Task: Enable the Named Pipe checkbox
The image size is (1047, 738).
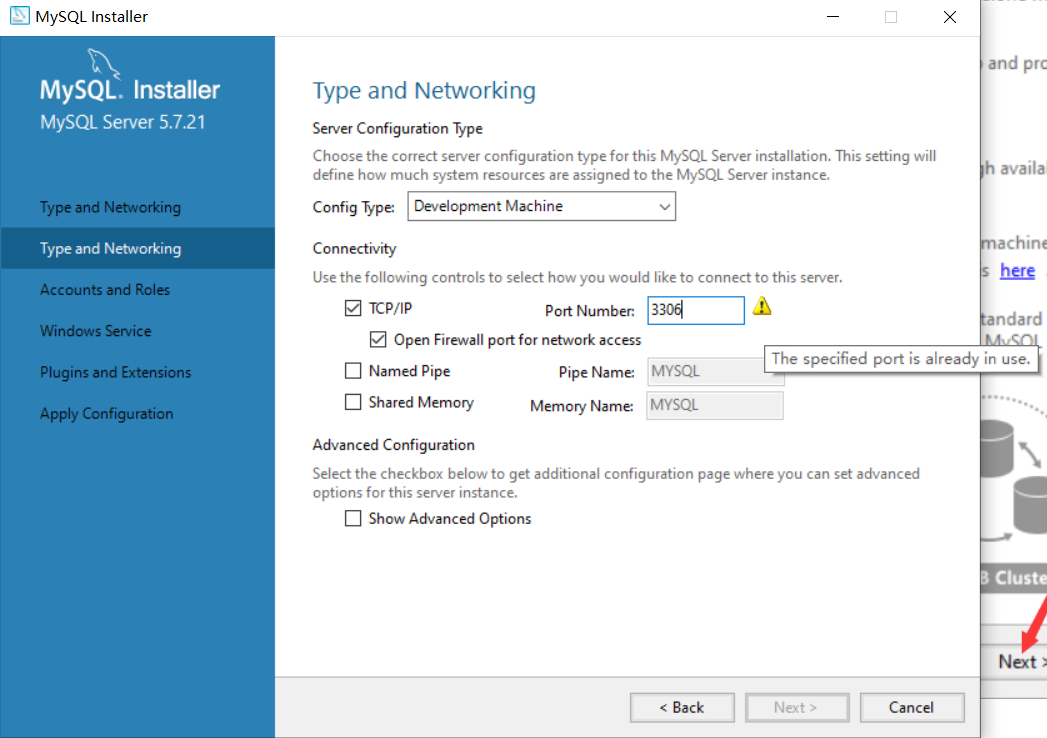Action: click(x=353, y=371)
